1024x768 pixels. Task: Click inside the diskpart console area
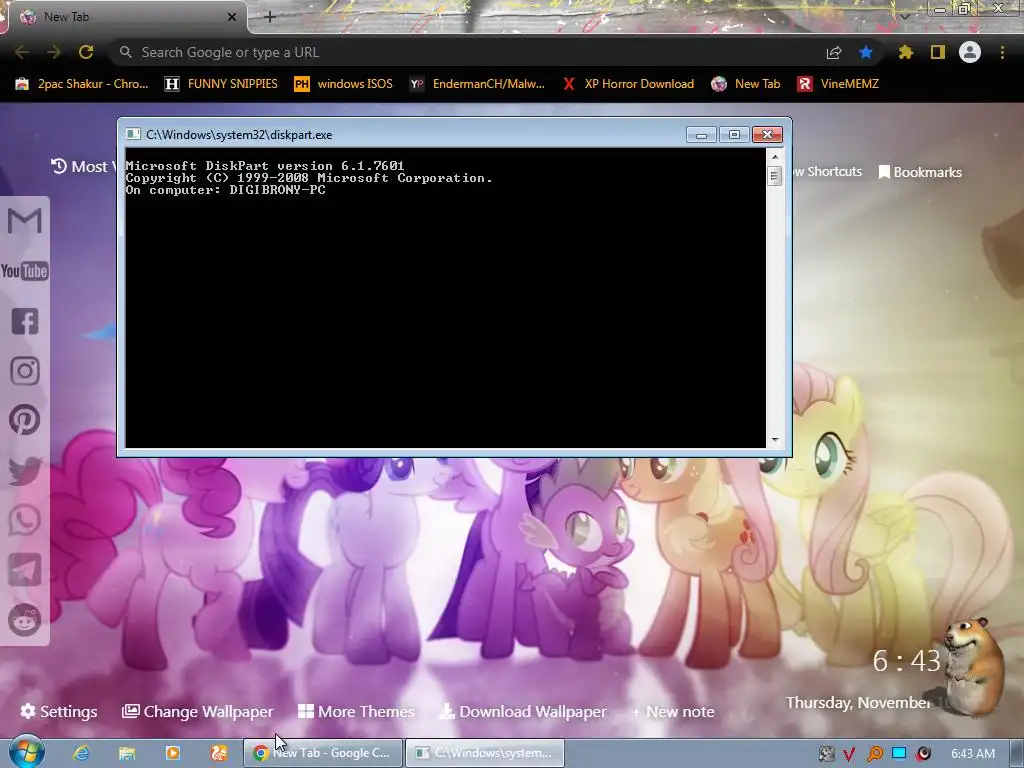pos(445,298)
